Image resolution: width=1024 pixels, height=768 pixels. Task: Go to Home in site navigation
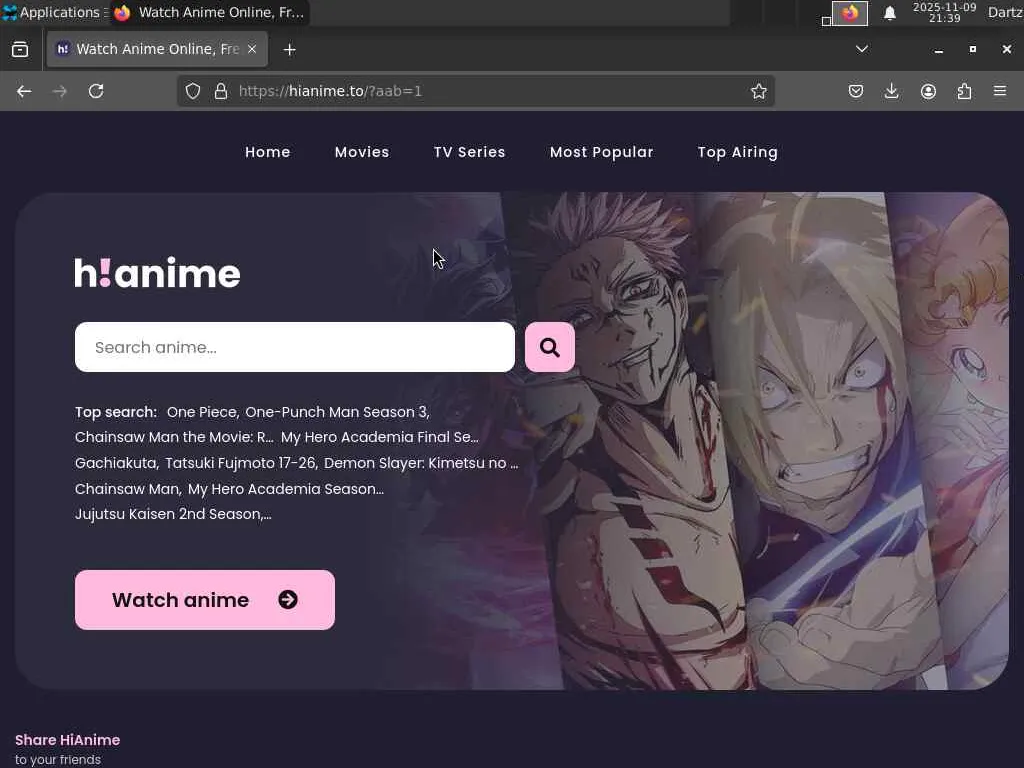click(x=268, y=152)
